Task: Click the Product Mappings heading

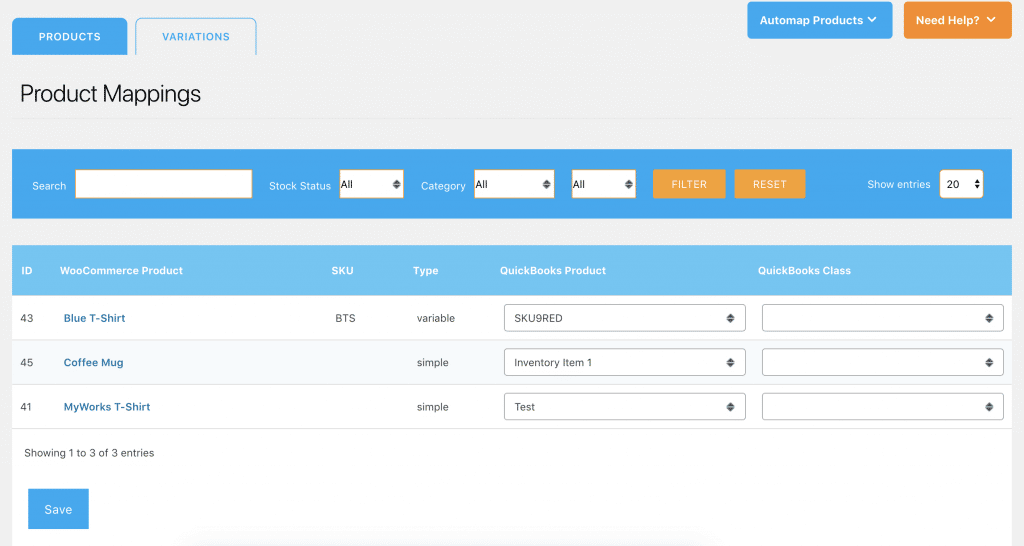Action: point(110,93)
